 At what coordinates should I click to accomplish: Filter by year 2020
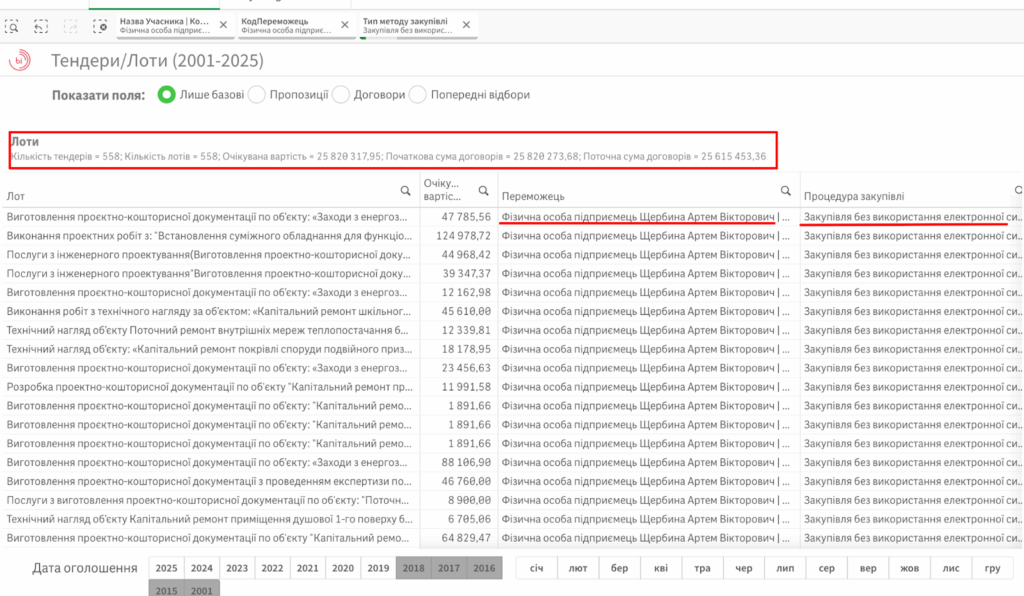click(x=343, y=568)
